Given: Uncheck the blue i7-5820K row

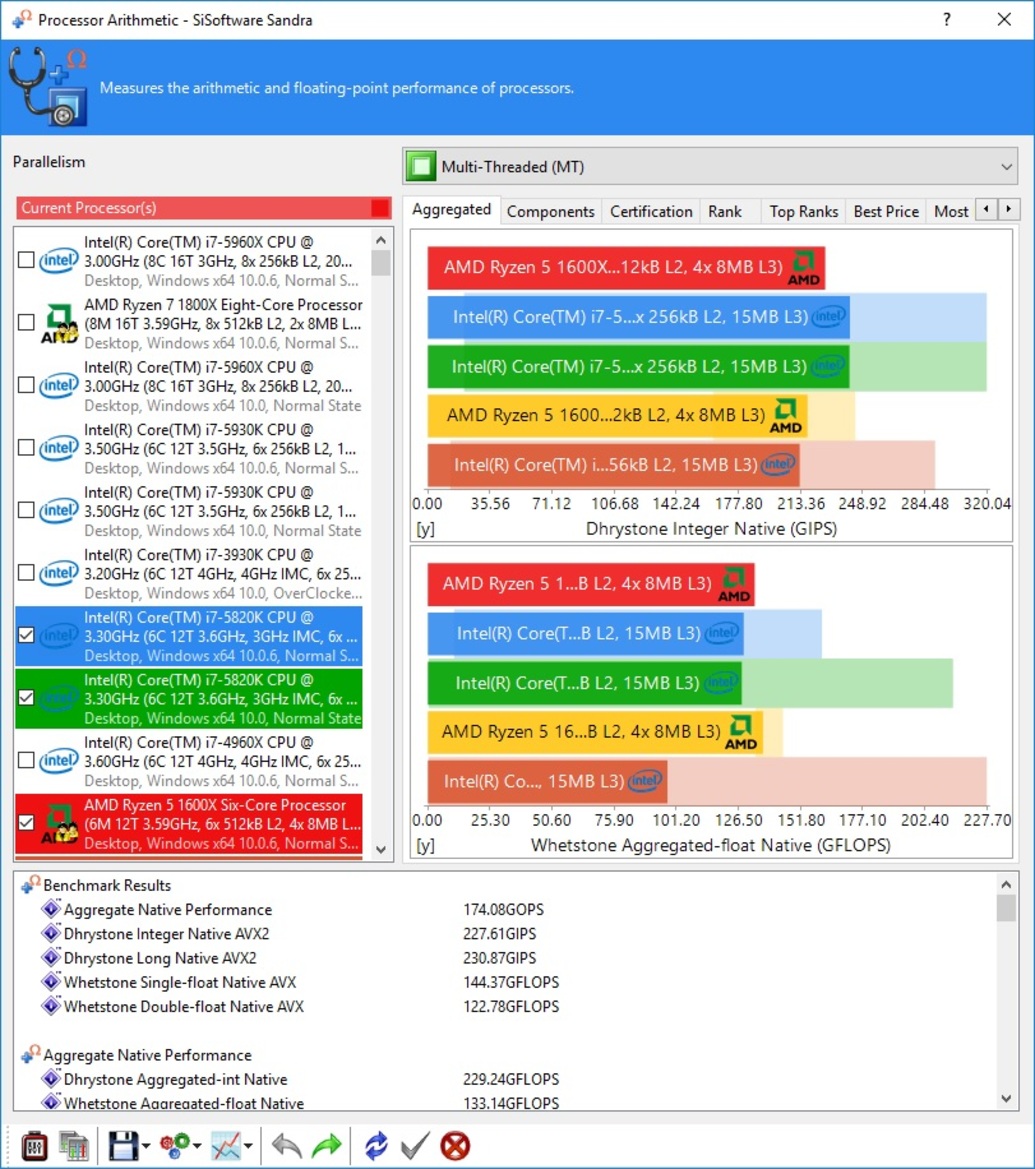Looking at the screenshot, I should [x=26, y=635].
